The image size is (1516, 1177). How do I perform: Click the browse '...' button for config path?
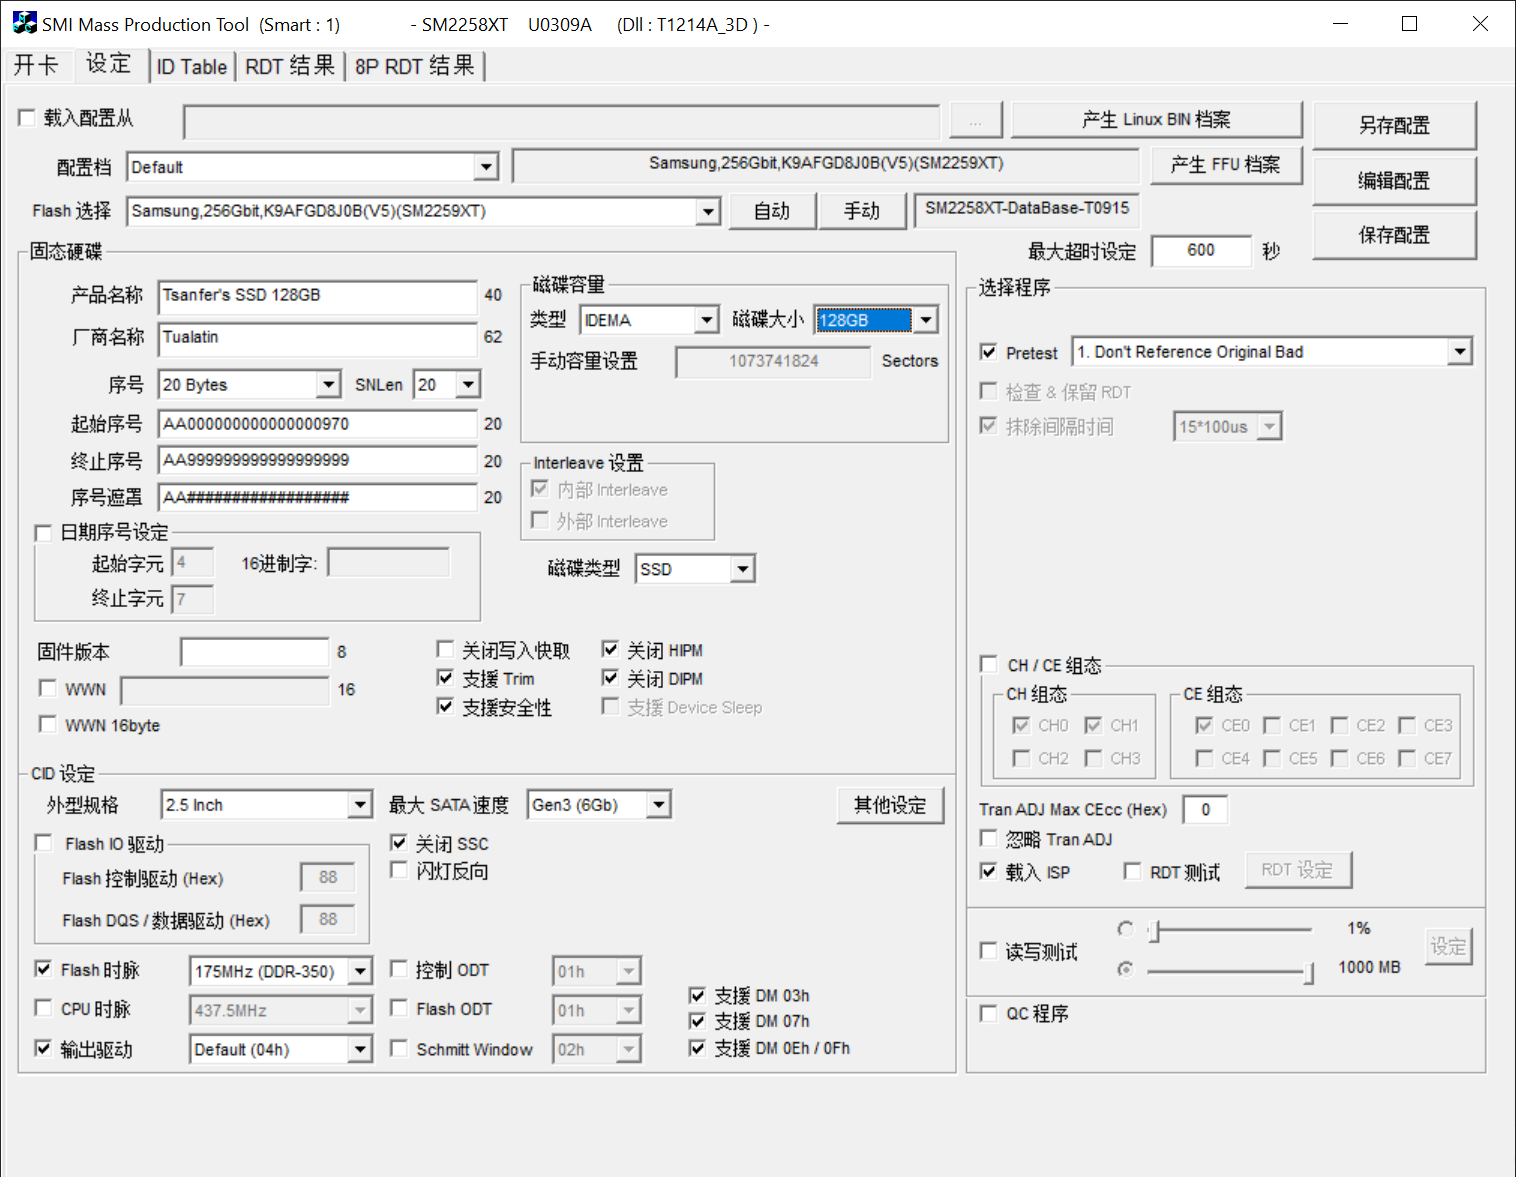[x=975, y=122]
